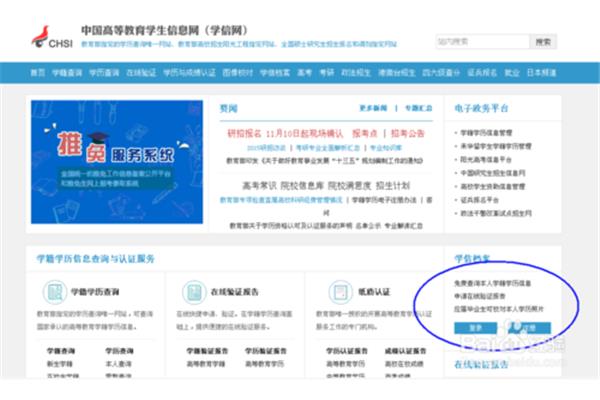Click the 搜索 search button

click(x=543, y=41)
